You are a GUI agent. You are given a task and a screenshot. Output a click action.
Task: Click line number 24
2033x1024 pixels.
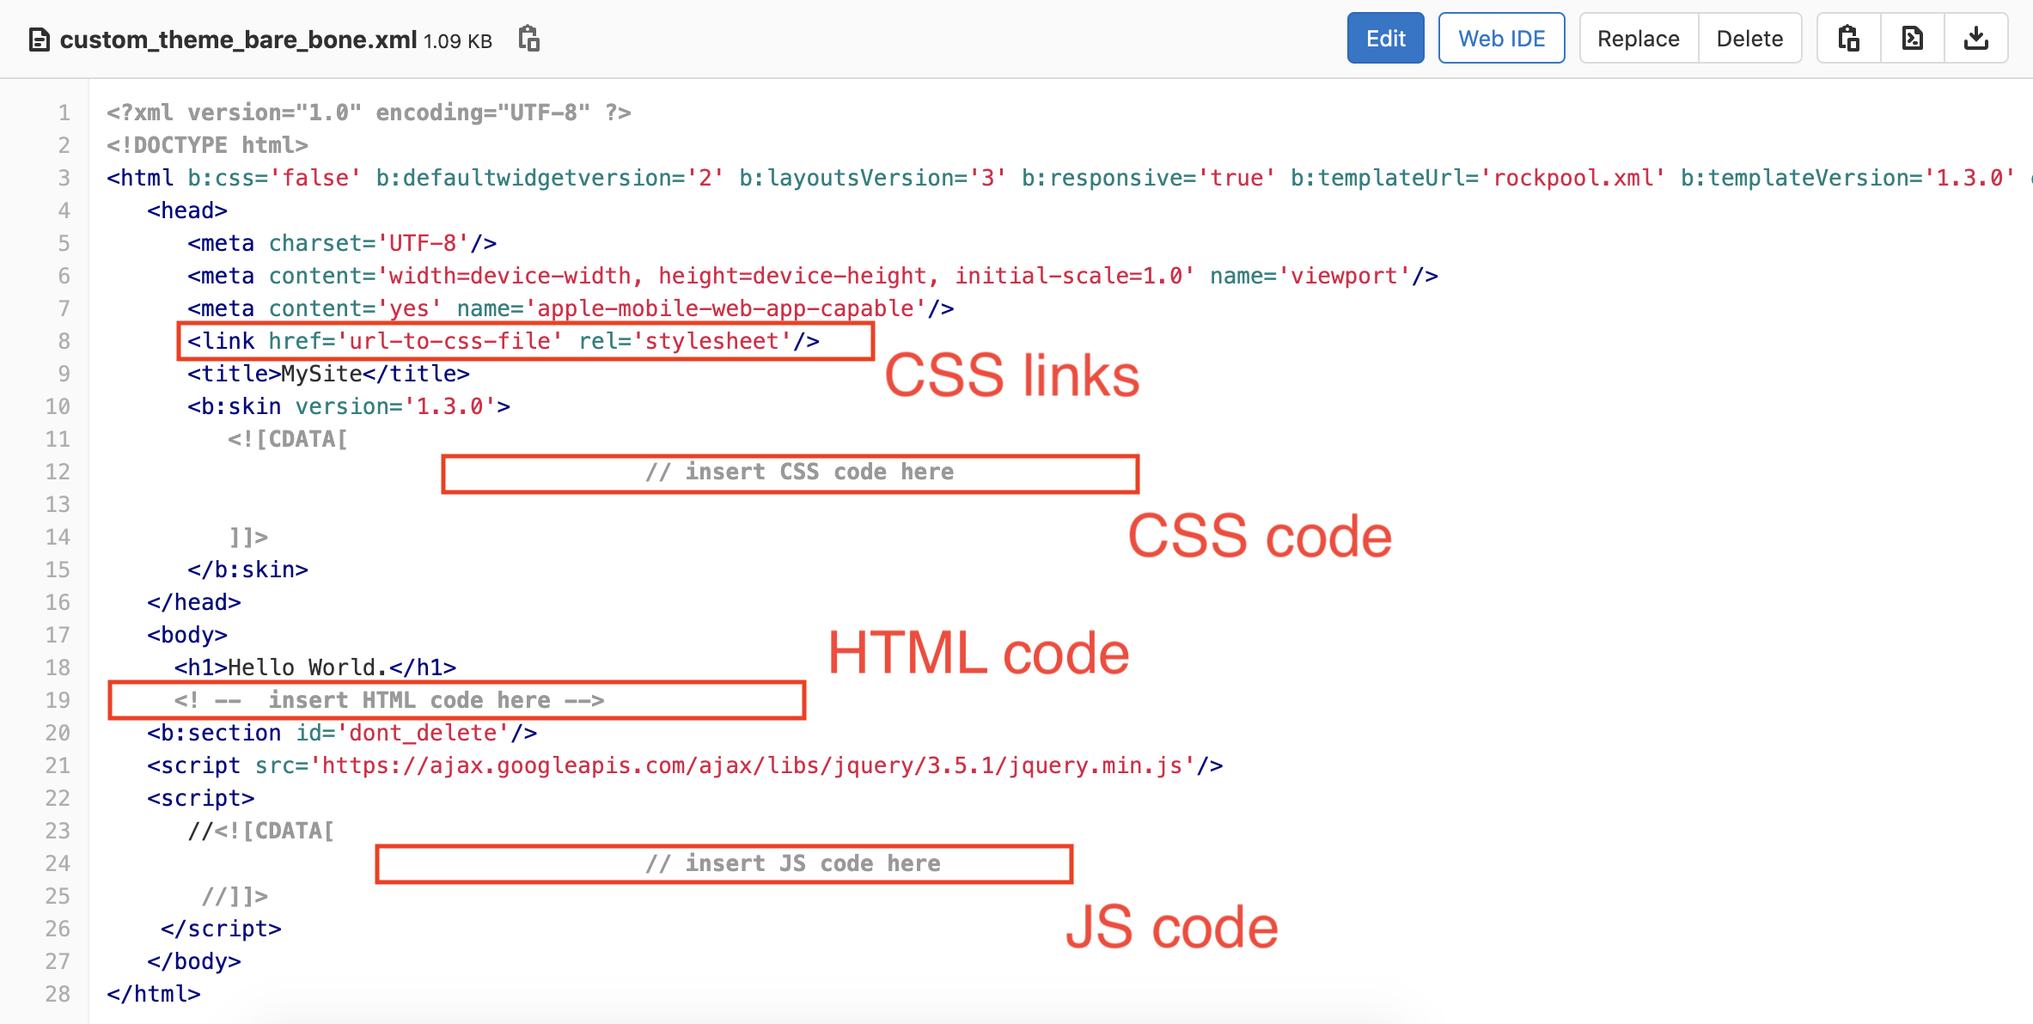click(57, 863)
